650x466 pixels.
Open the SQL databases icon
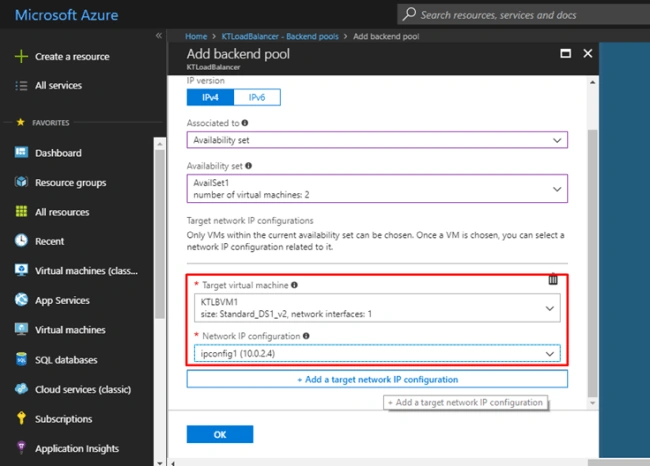coord(21,359)
